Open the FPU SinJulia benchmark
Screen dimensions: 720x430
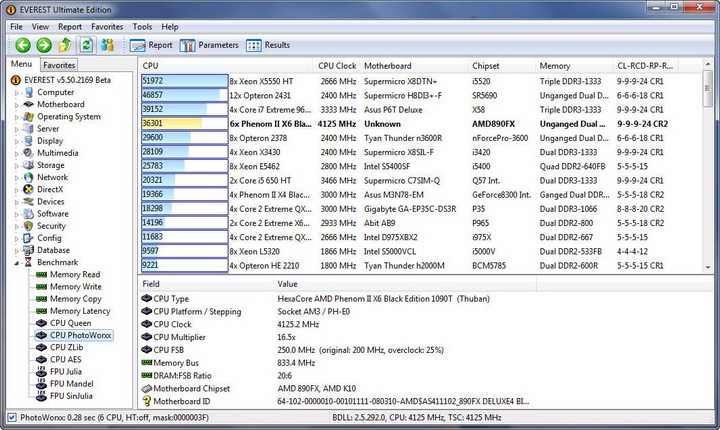(71, 396)
